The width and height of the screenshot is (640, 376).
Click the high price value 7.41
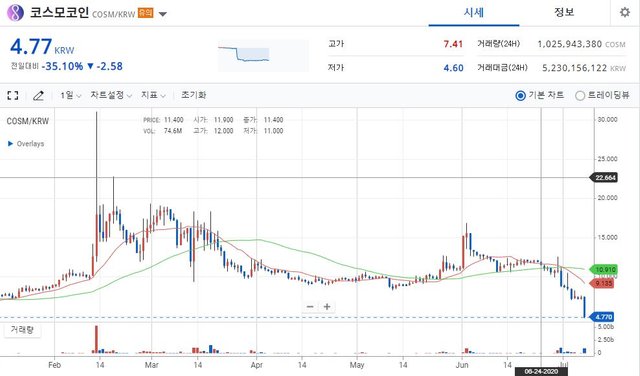[x=453, y=44]
